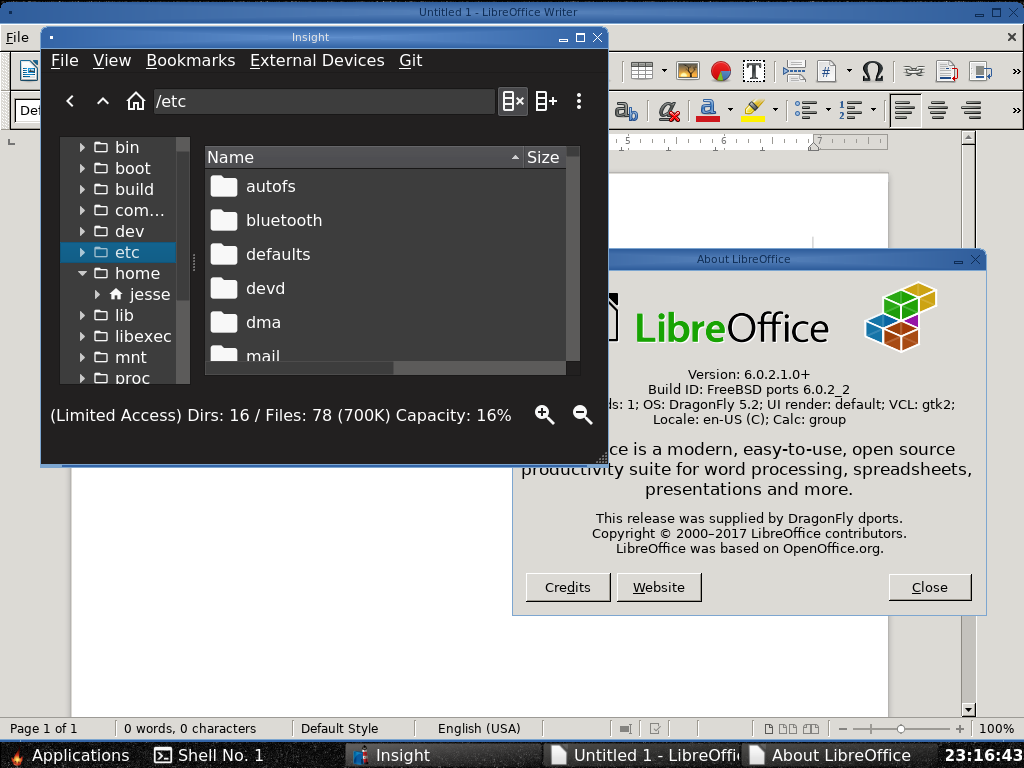This screenshot has width=1024, height=768.
Task: Zoom out on Insight's file list
Action: [583, 415]
